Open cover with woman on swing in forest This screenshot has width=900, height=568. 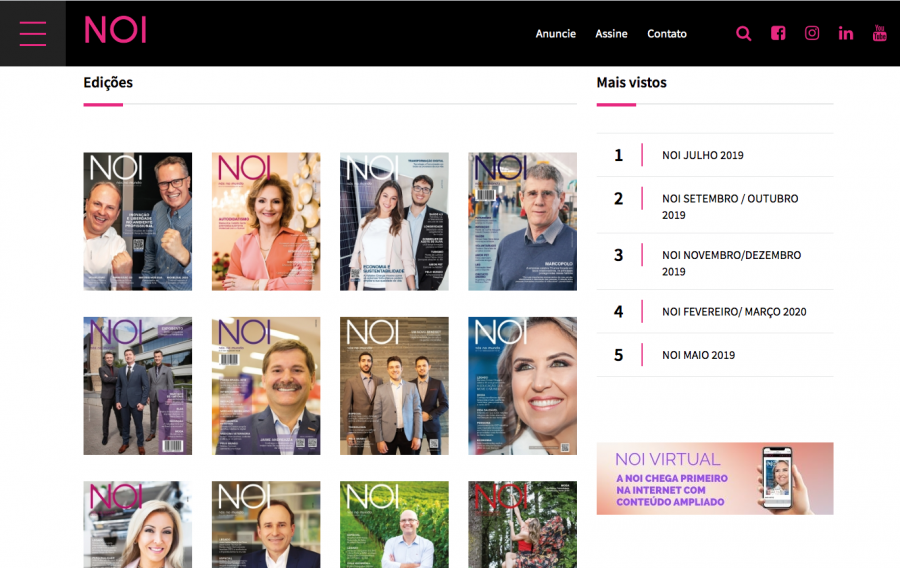[522, 524]
